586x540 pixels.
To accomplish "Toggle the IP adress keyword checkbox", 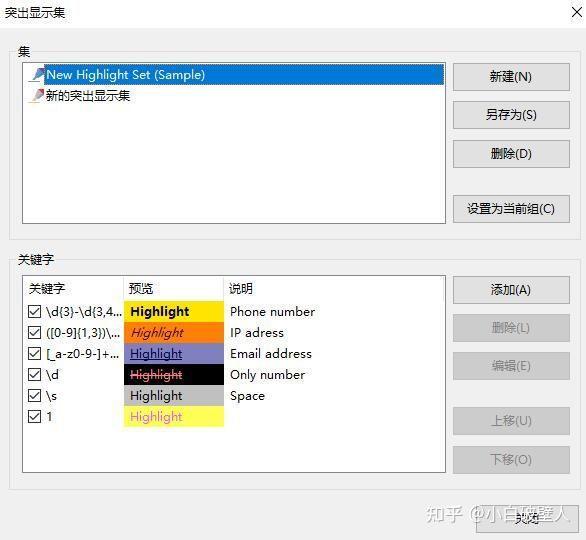I will 34,332.
